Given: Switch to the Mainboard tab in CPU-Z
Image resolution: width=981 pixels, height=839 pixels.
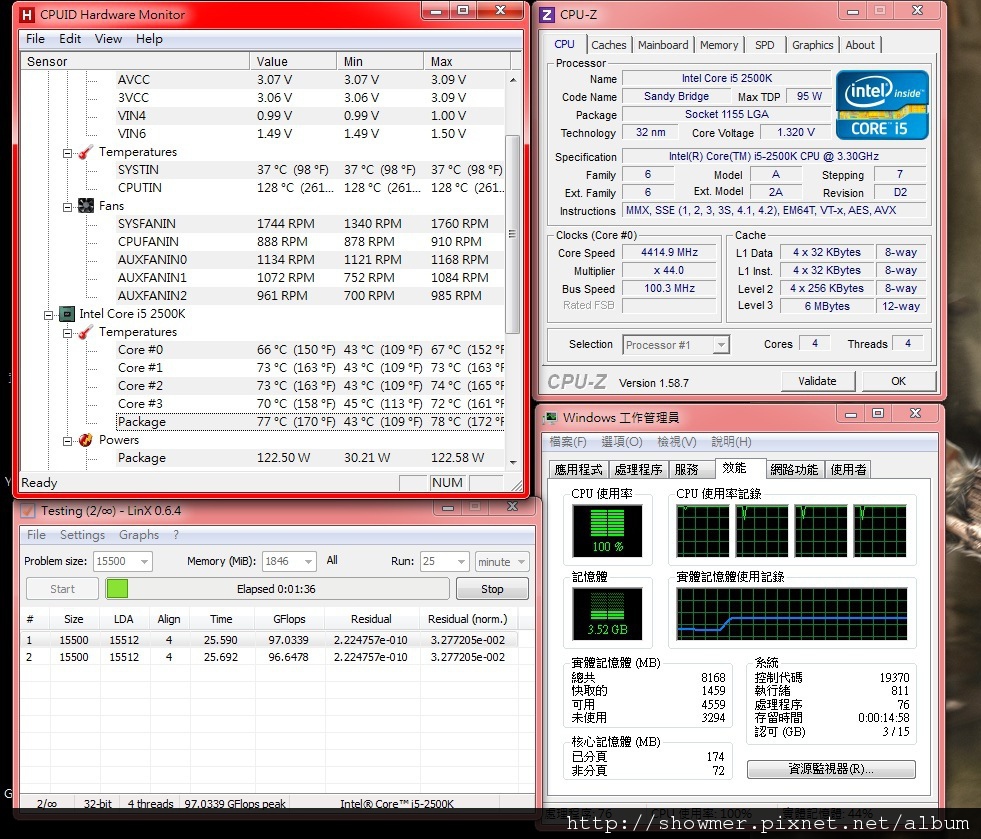Looking at the screenshot, I should [663, 45].
